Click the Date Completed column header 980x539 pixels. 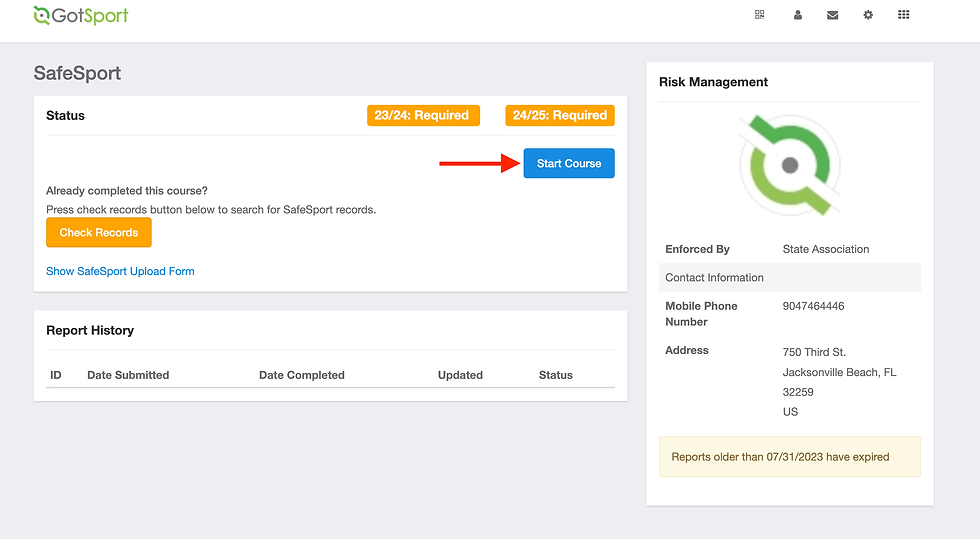[x=301, y=375]
